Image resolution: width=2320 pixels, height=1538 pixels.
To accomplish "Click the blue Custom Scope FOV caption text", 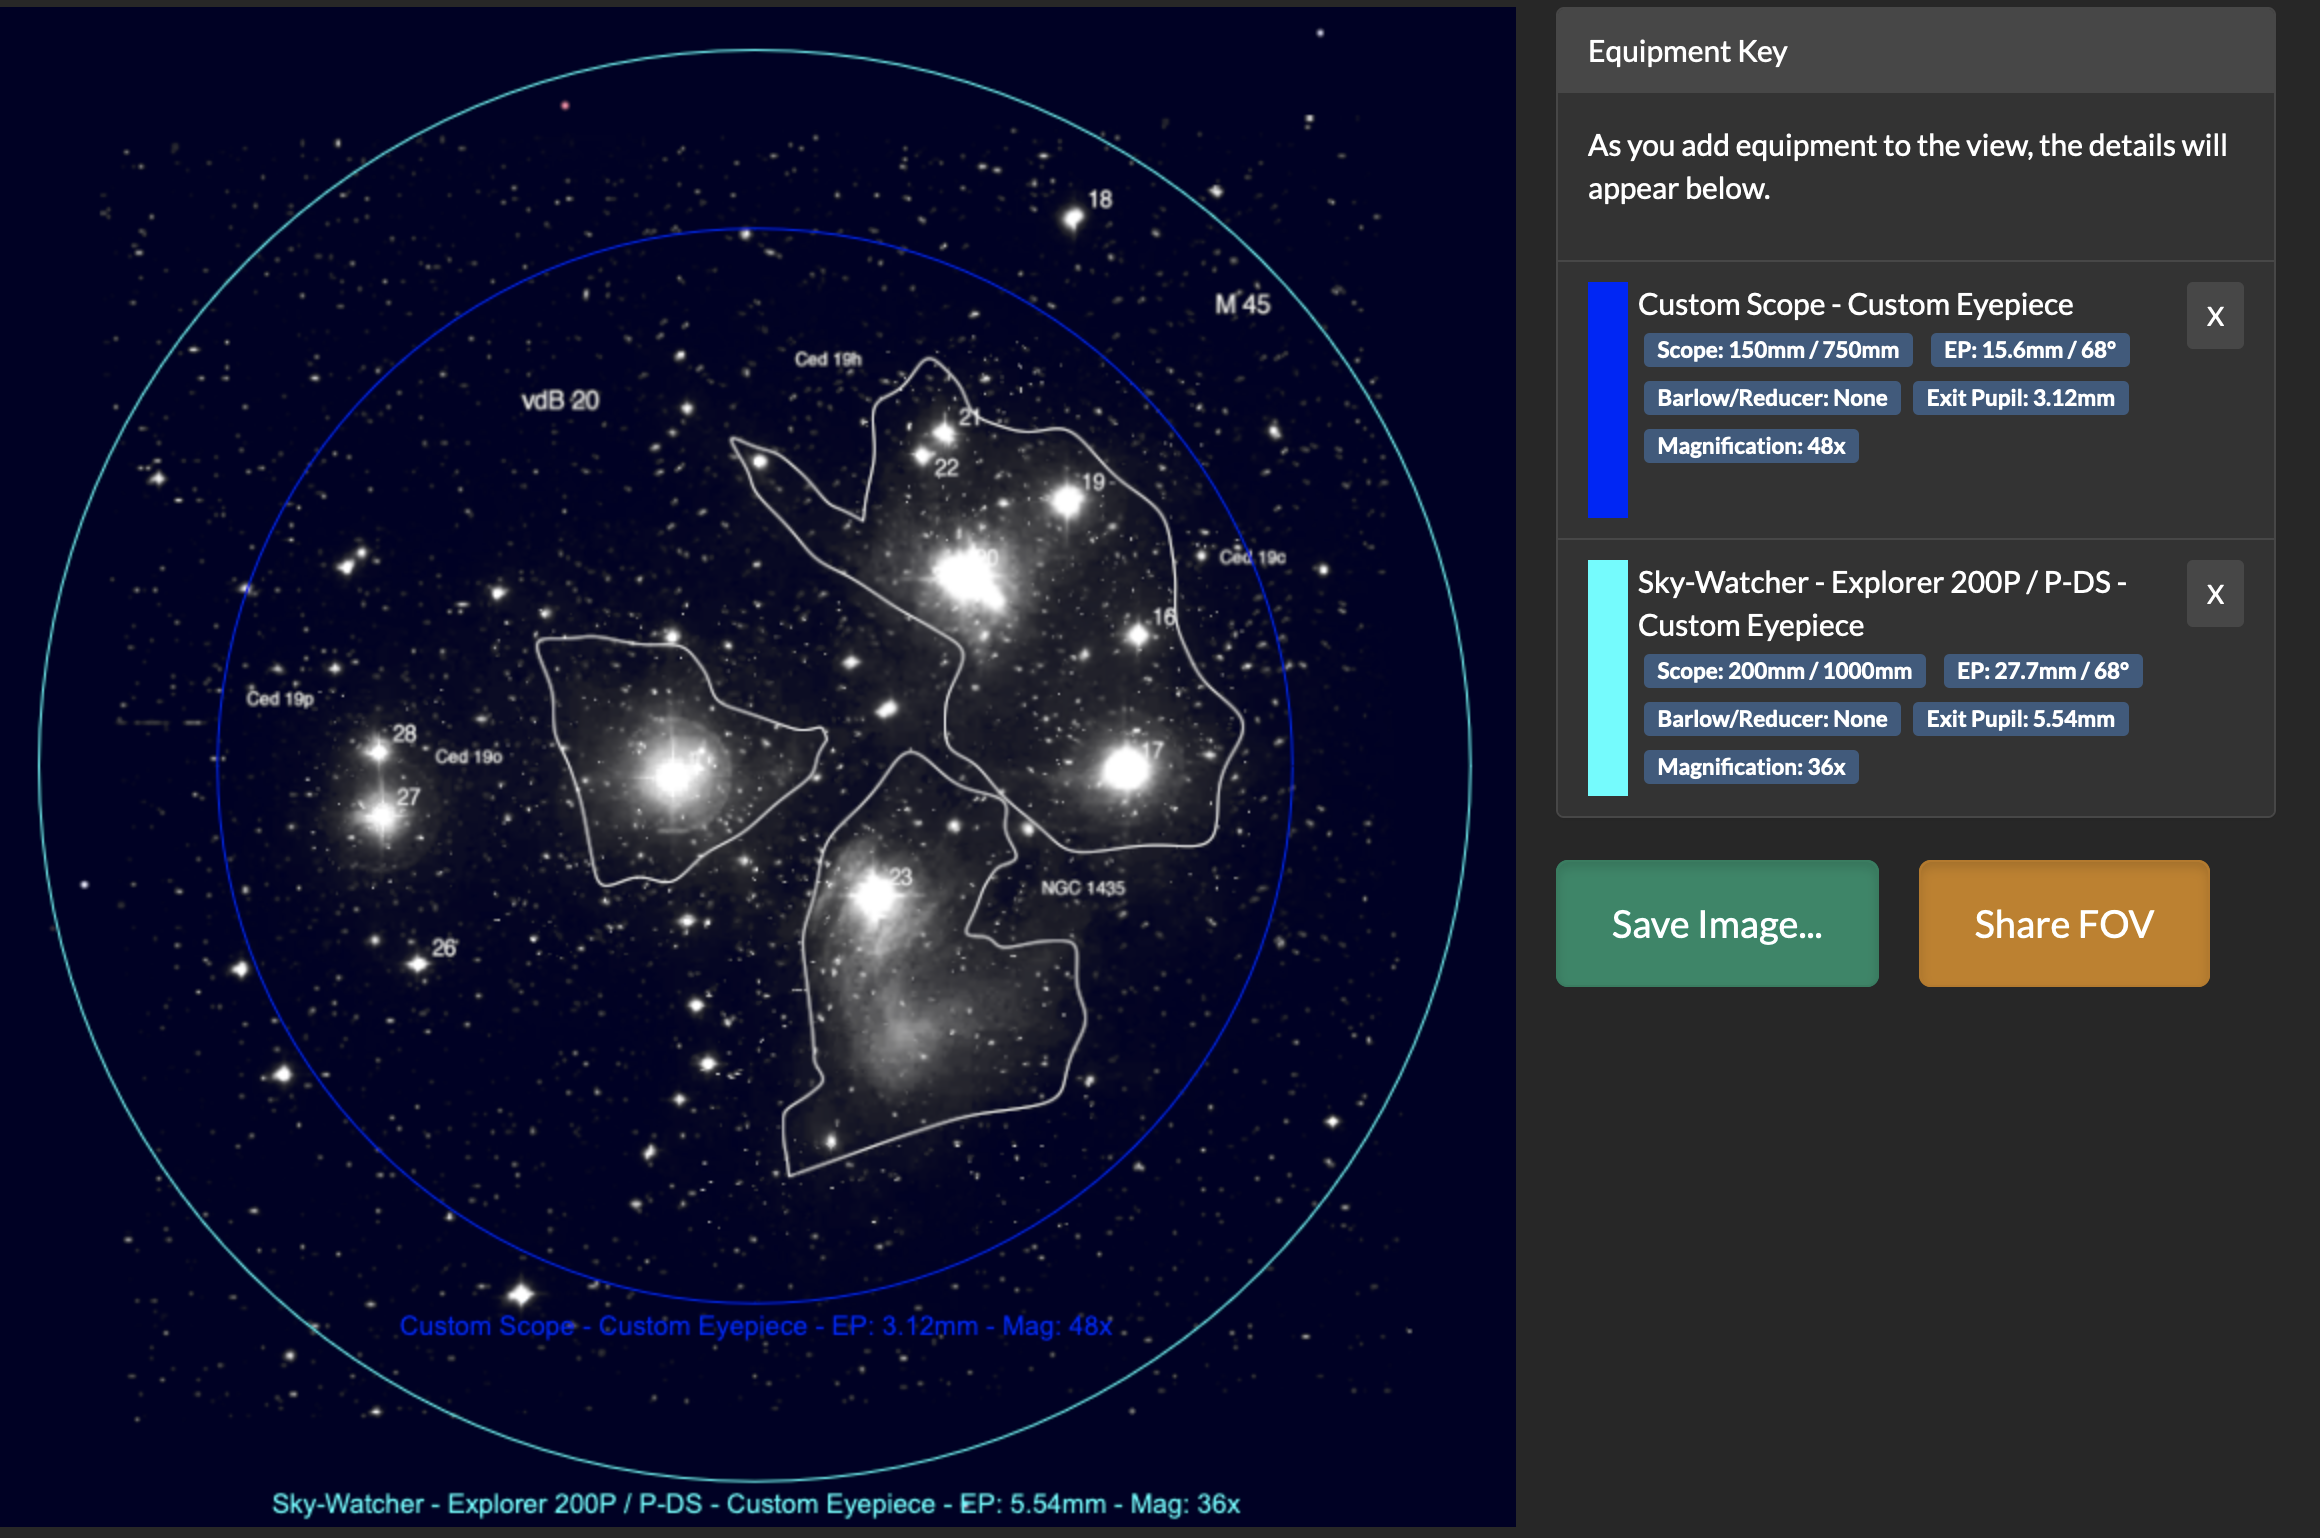I will tap(756, 1326).
